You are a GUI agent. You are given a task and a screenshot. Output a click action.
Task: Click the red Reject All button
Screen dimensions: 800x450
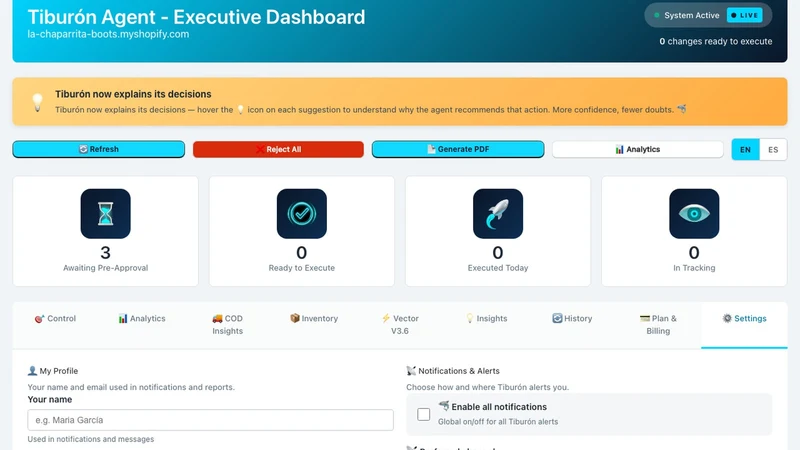point(278,149)
